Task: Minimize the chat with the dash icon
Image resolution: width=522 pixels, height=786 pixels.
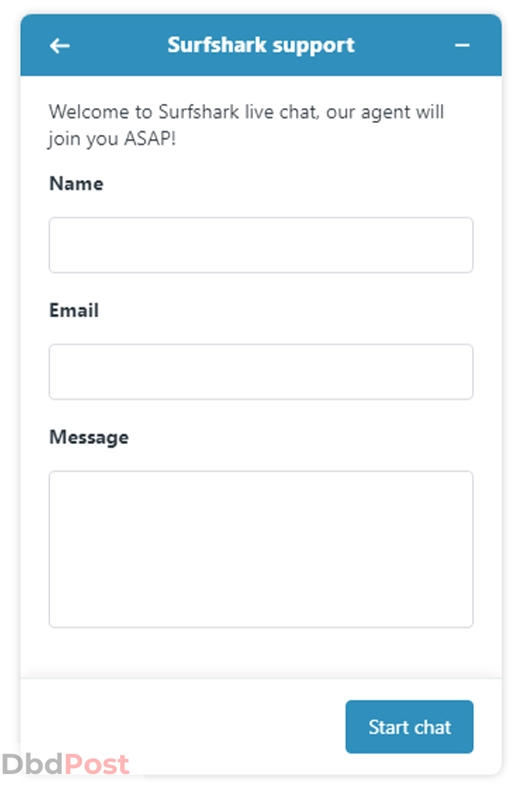Action: [462, 46]
